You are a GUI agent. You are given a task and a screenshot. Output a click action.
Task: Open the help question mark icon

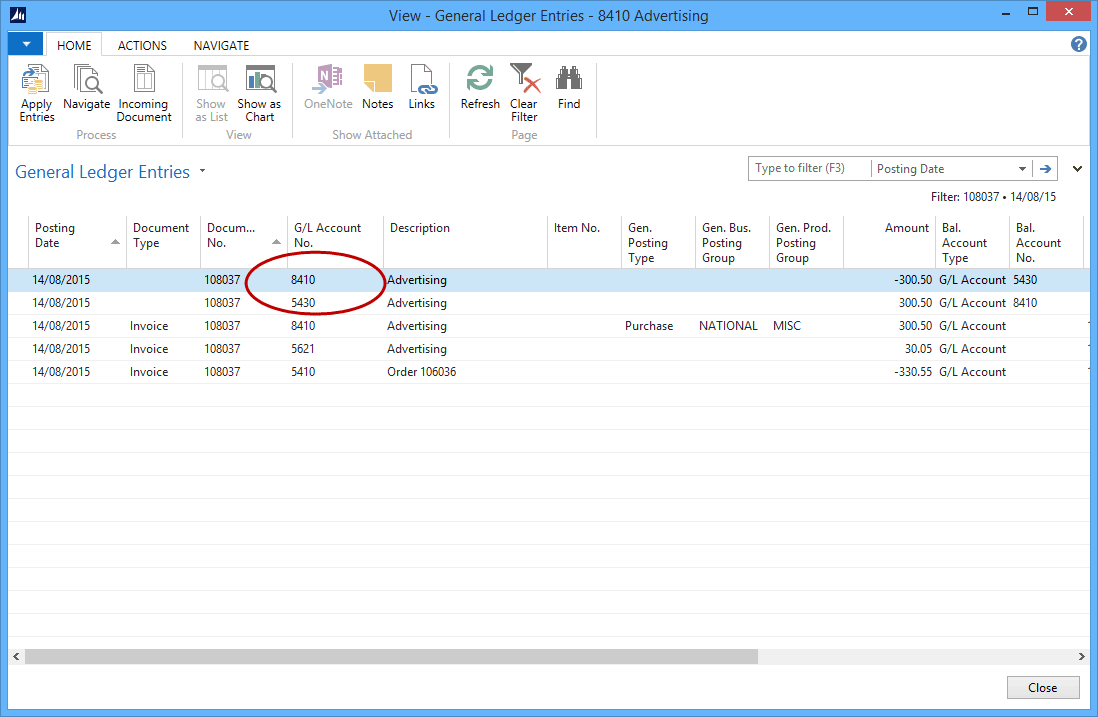[x=1078, y=44]
